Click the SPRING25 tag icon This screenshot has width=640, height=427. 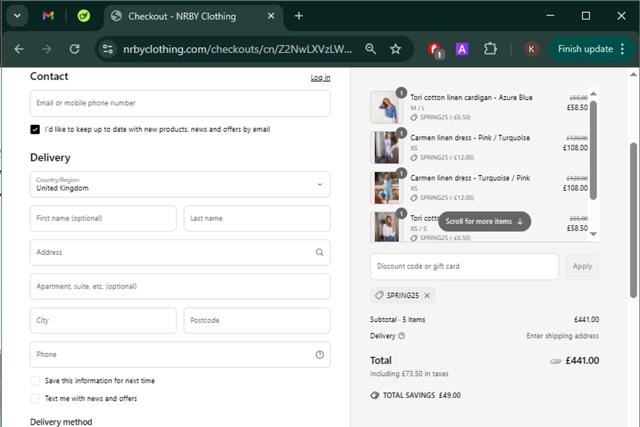379,295
